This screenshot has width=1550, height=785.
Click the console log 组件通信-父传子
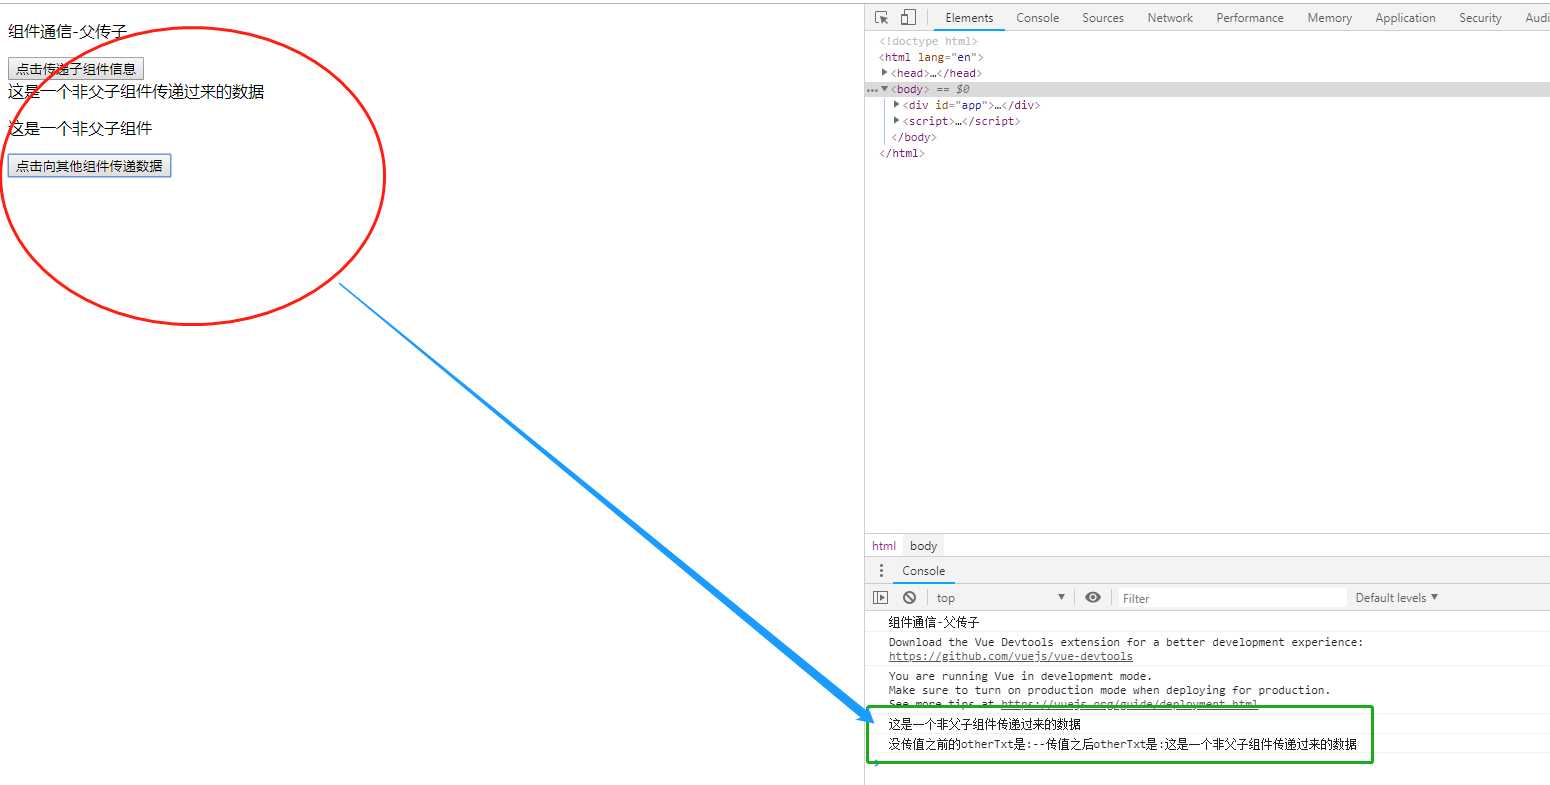coord(934,622)
